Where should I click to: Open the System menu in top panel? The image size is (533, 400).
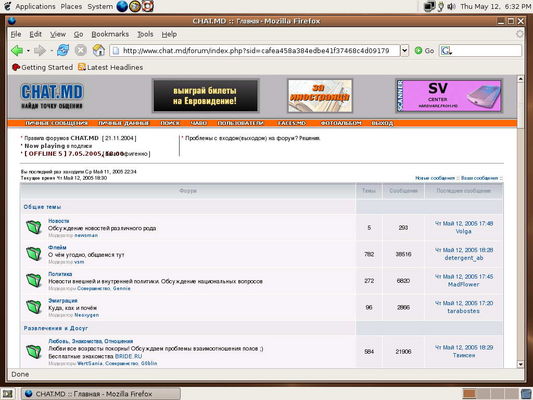(x=100, y=6)
